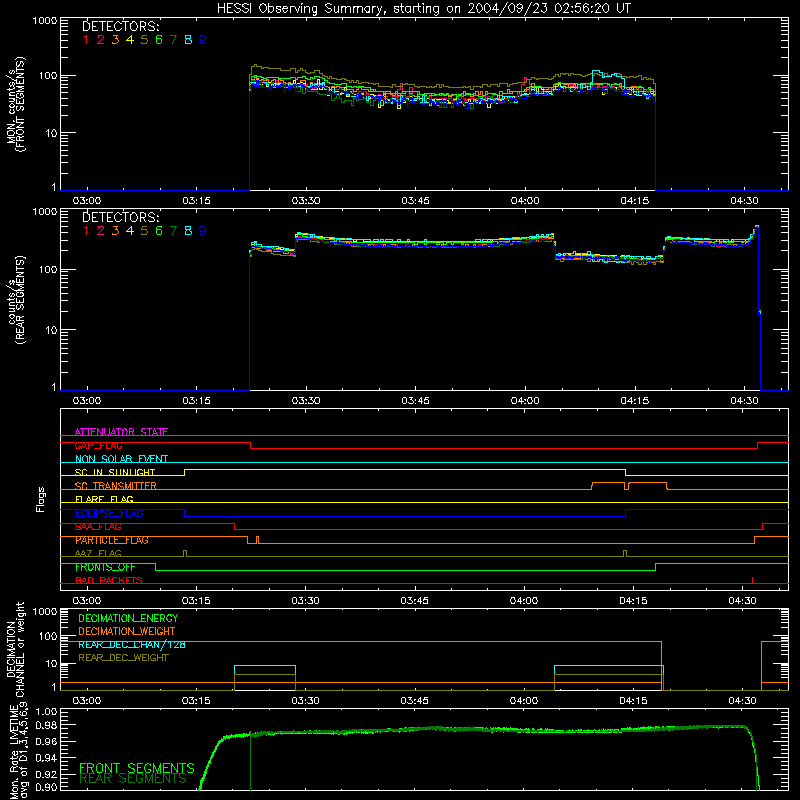Click the 1.00 y-axis value of livetime plot
Screen dimensions: 800x800
(x=46, y=711)
